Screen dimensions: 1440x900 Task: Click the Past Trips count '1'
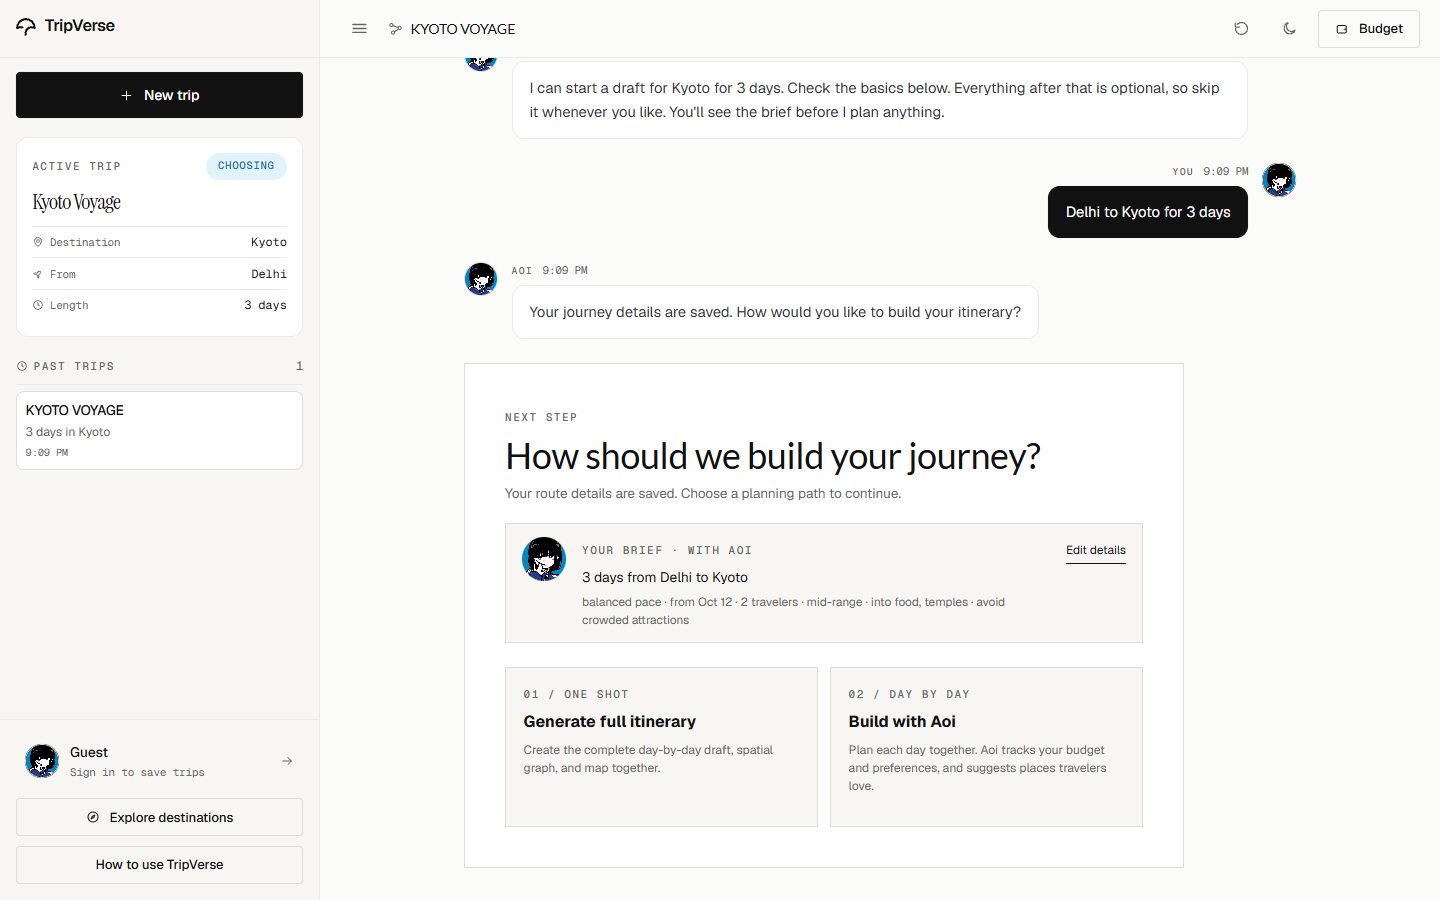click(299, 366)
